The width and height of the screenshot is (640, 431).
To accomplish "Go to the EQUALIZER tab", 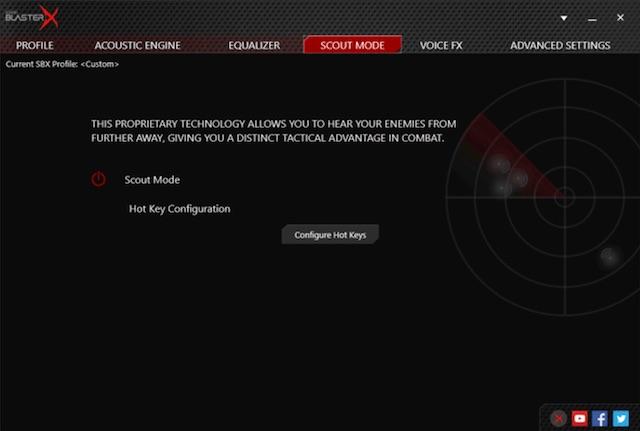I will click(x=254, y=45).
